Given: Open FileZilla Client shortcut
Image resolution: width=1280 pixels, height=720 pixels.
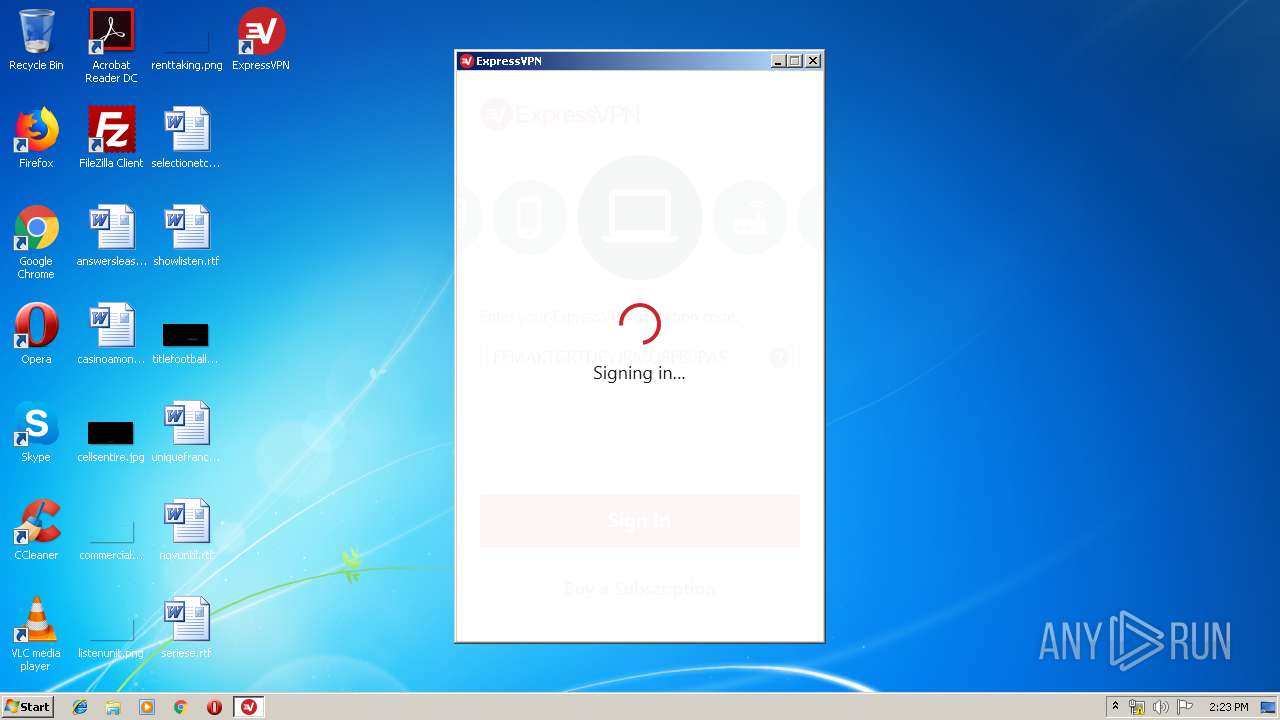Looking at the screenshot, I should 111,138.
